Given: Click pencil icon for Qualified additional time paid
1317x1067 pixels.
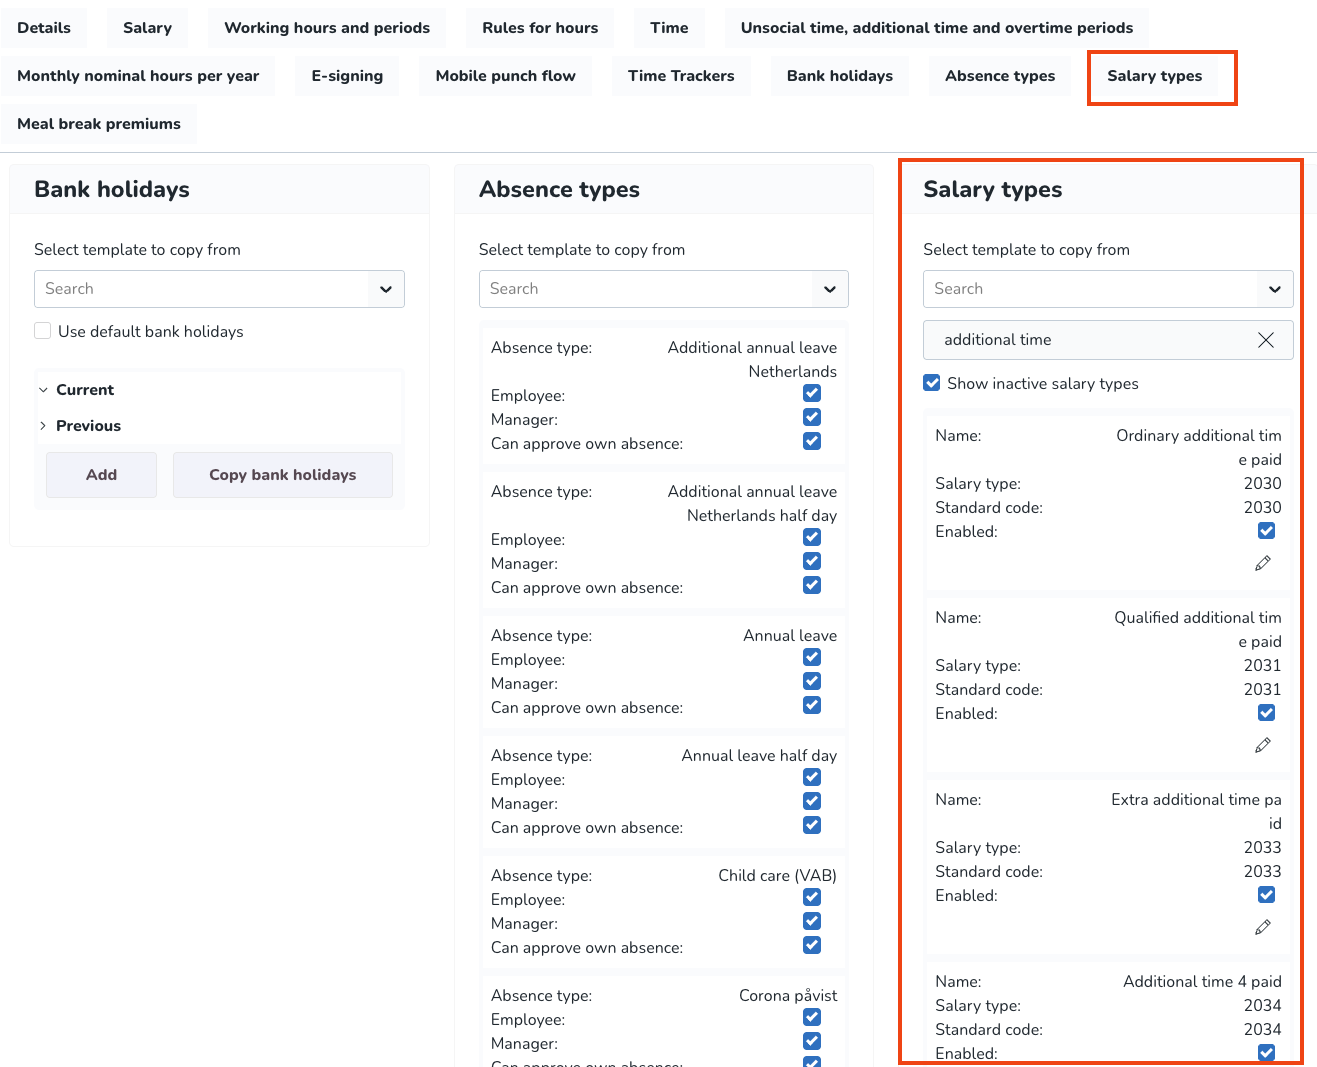Looking at the screenshot, I should (x=1263, y=746).
